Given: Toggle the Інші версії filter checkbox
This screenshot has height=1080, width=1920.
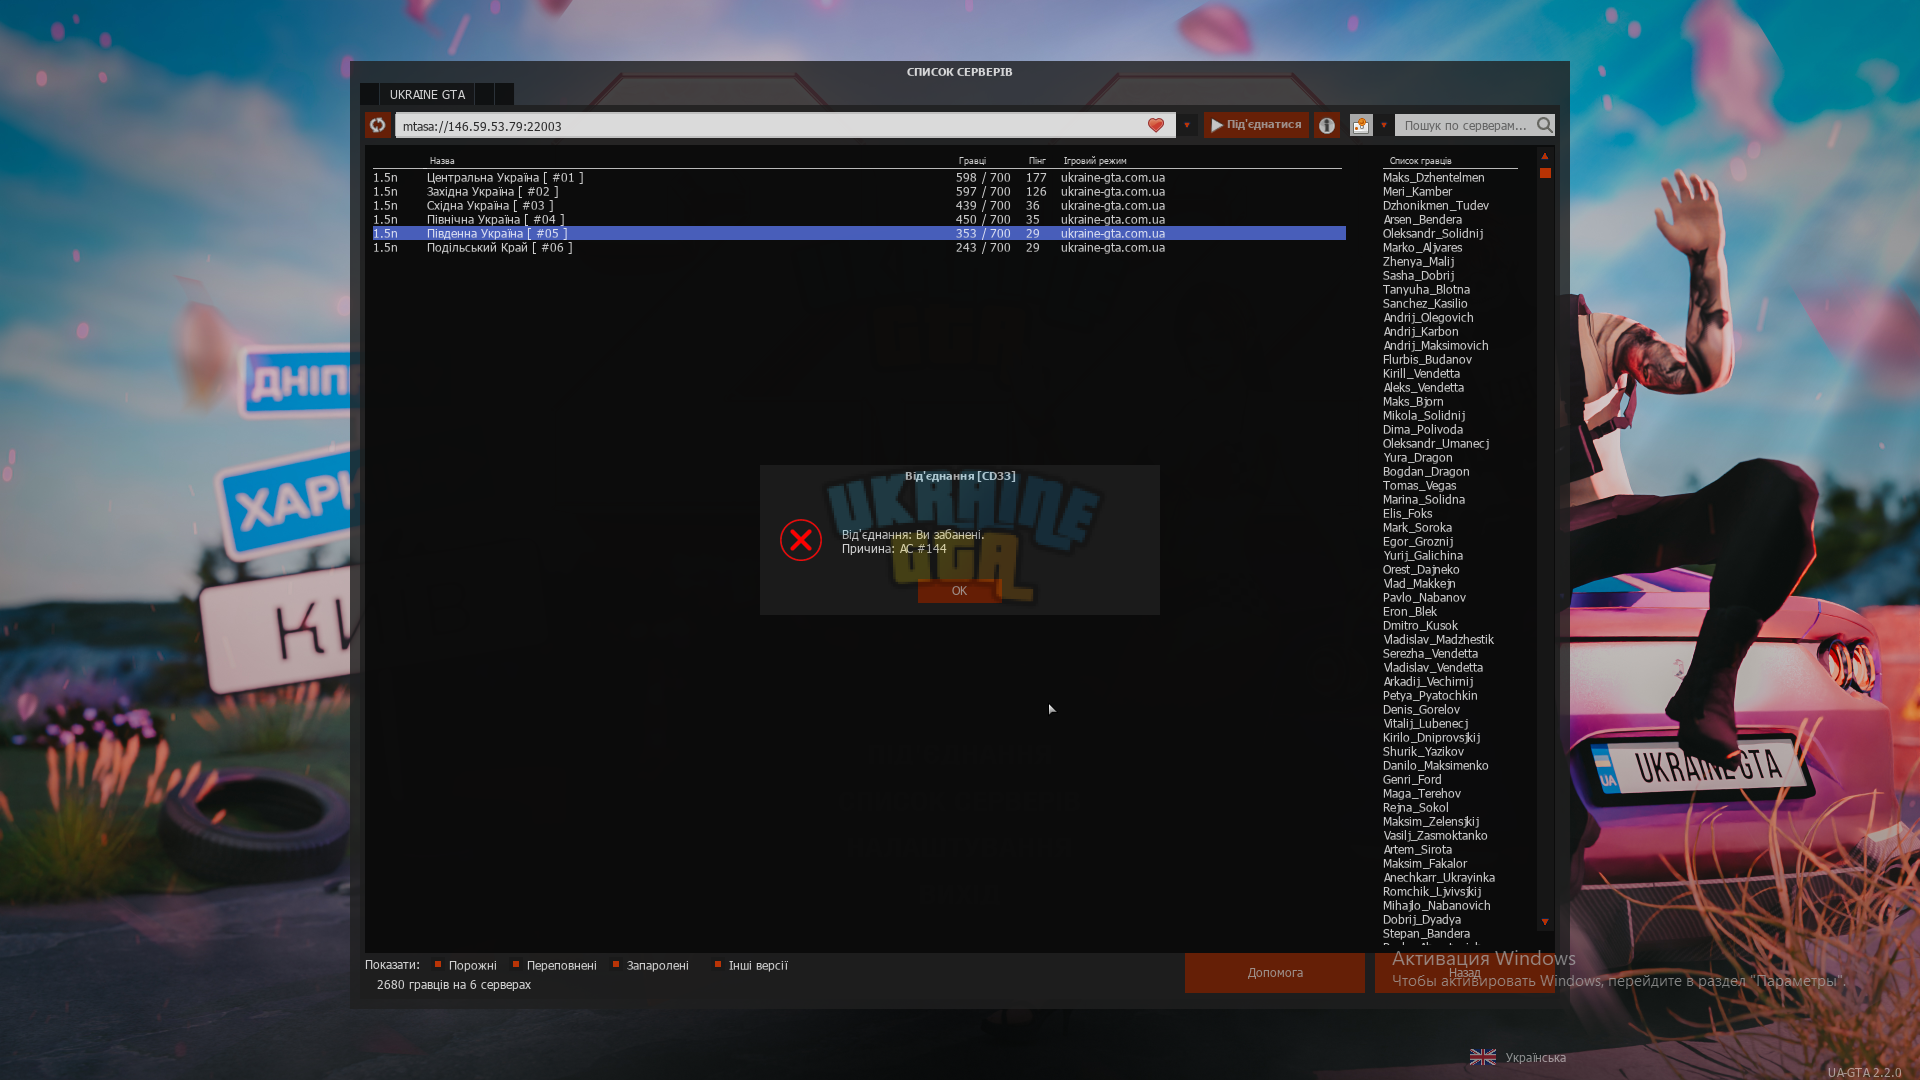Looking at the screenshot, I should pyautogui.click(x=718, y=964).
